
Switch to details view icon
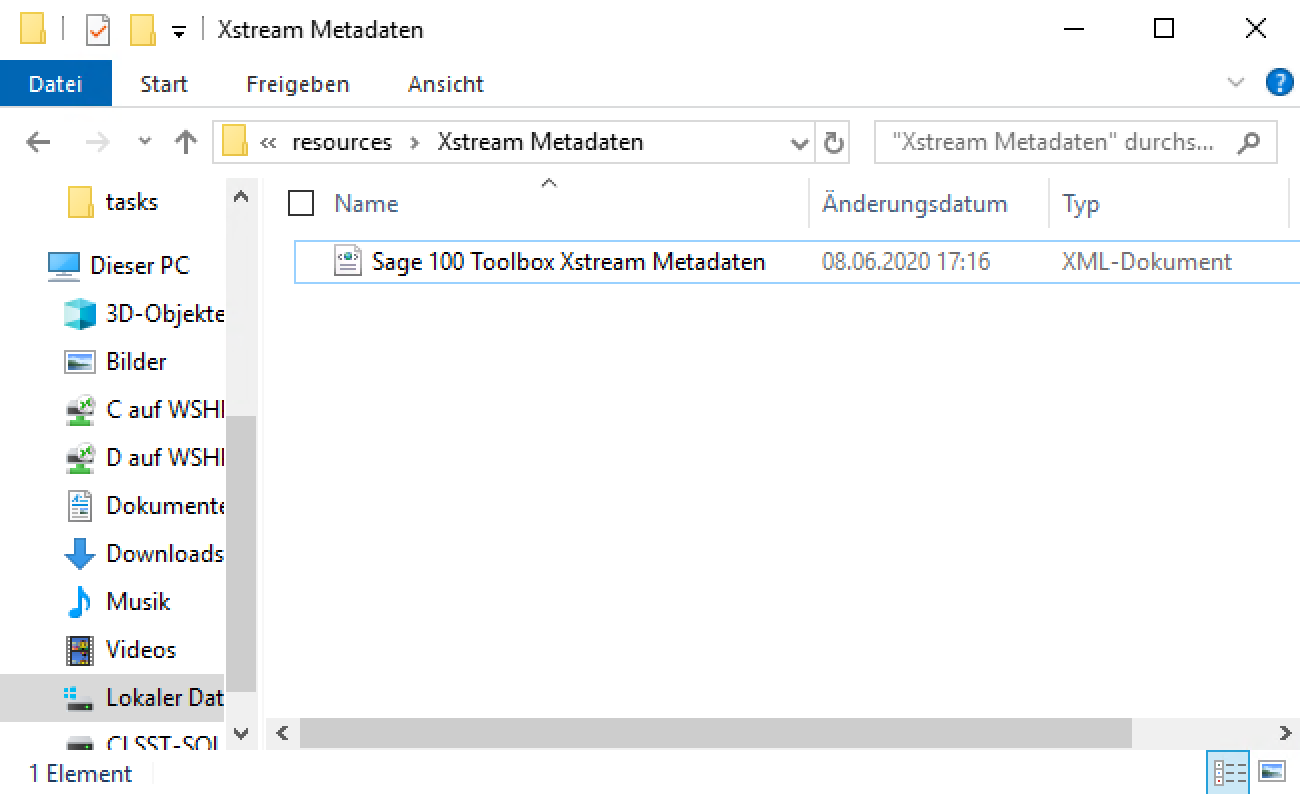pyautogui.click(x=1230, y=772)
